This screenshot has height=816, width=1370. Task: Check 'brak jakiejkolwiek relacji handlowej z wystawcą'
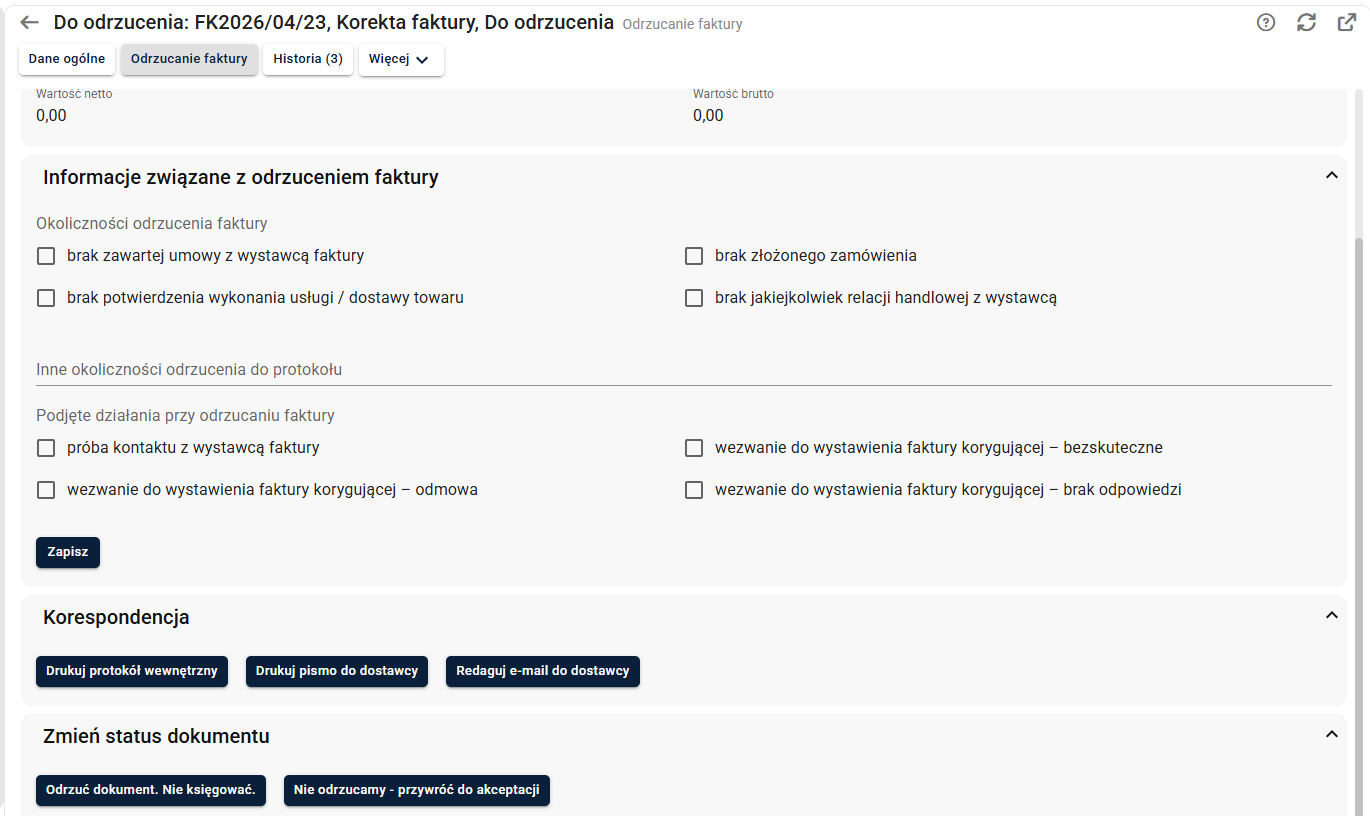(694, 298)
